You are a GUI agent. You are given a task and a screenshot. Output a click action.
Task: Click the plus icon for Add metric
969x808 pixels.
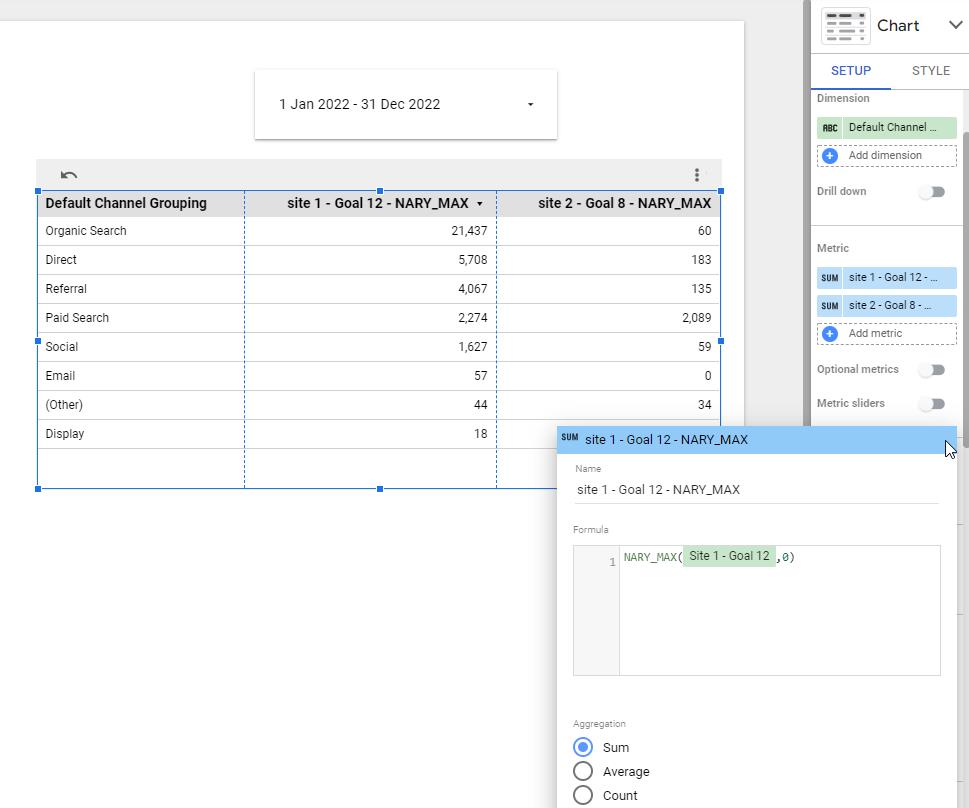830,334
